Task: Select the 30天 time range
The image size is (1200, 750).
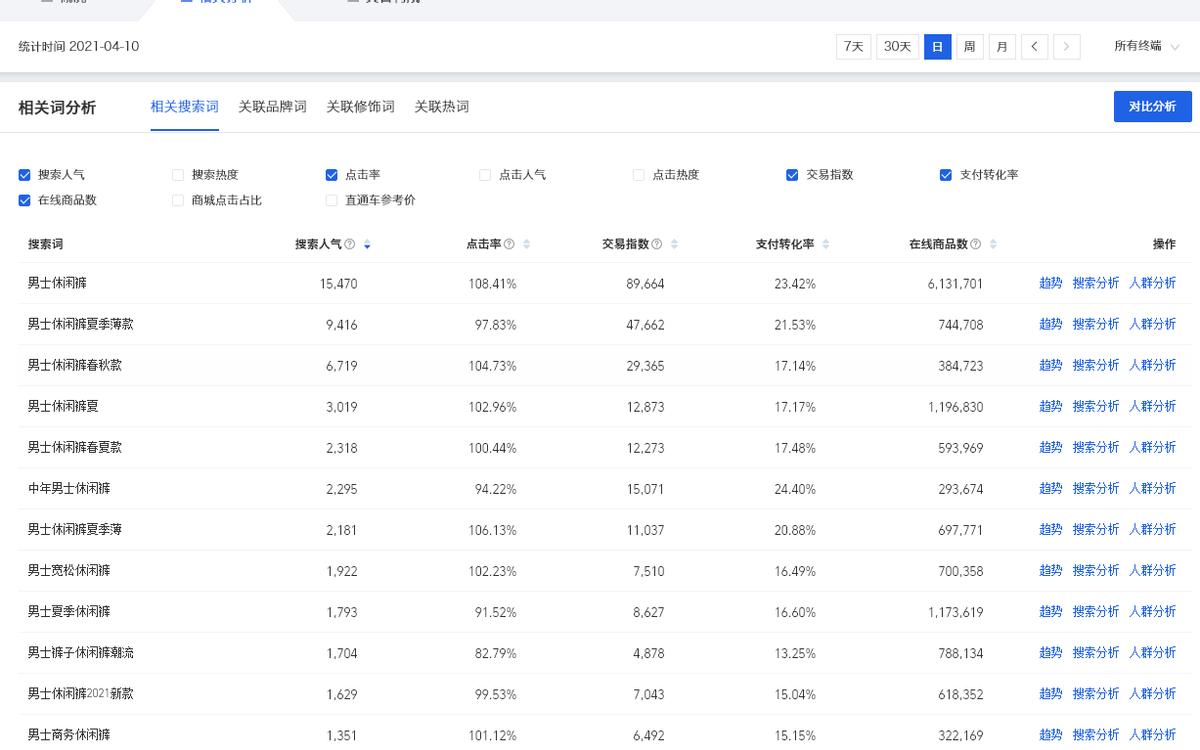Action: [x=897, y=46]
